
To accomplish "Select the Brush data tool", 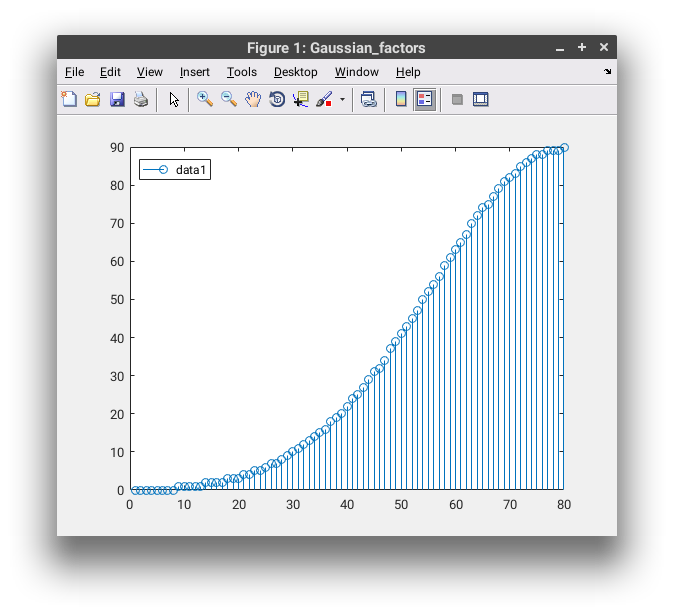I will click(324, 99).
